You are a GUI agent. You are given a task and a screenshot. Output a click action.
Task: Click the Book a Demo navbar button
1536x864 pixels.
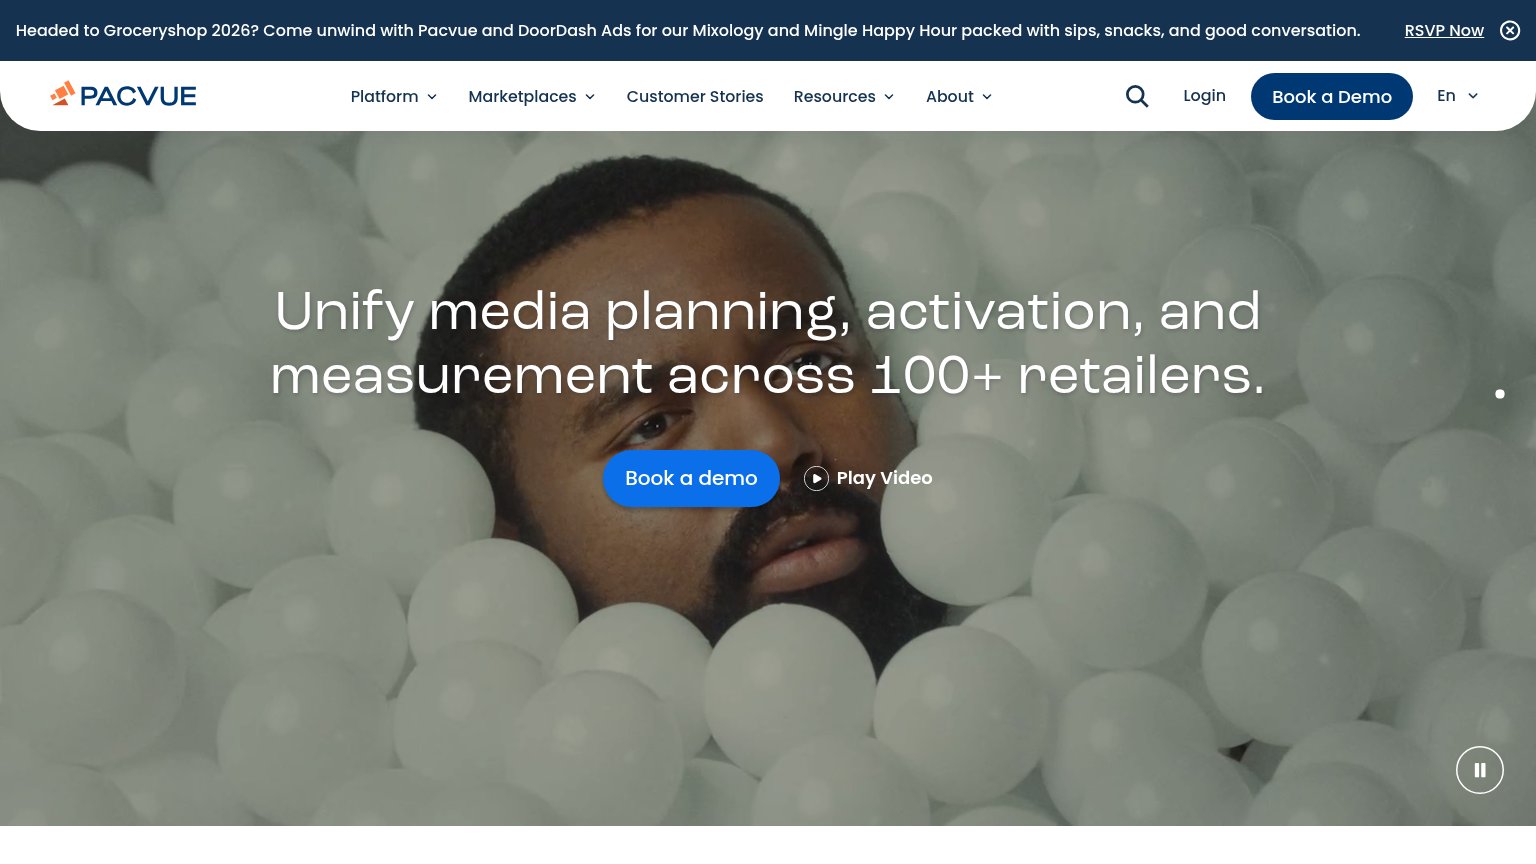point(1332,96)
